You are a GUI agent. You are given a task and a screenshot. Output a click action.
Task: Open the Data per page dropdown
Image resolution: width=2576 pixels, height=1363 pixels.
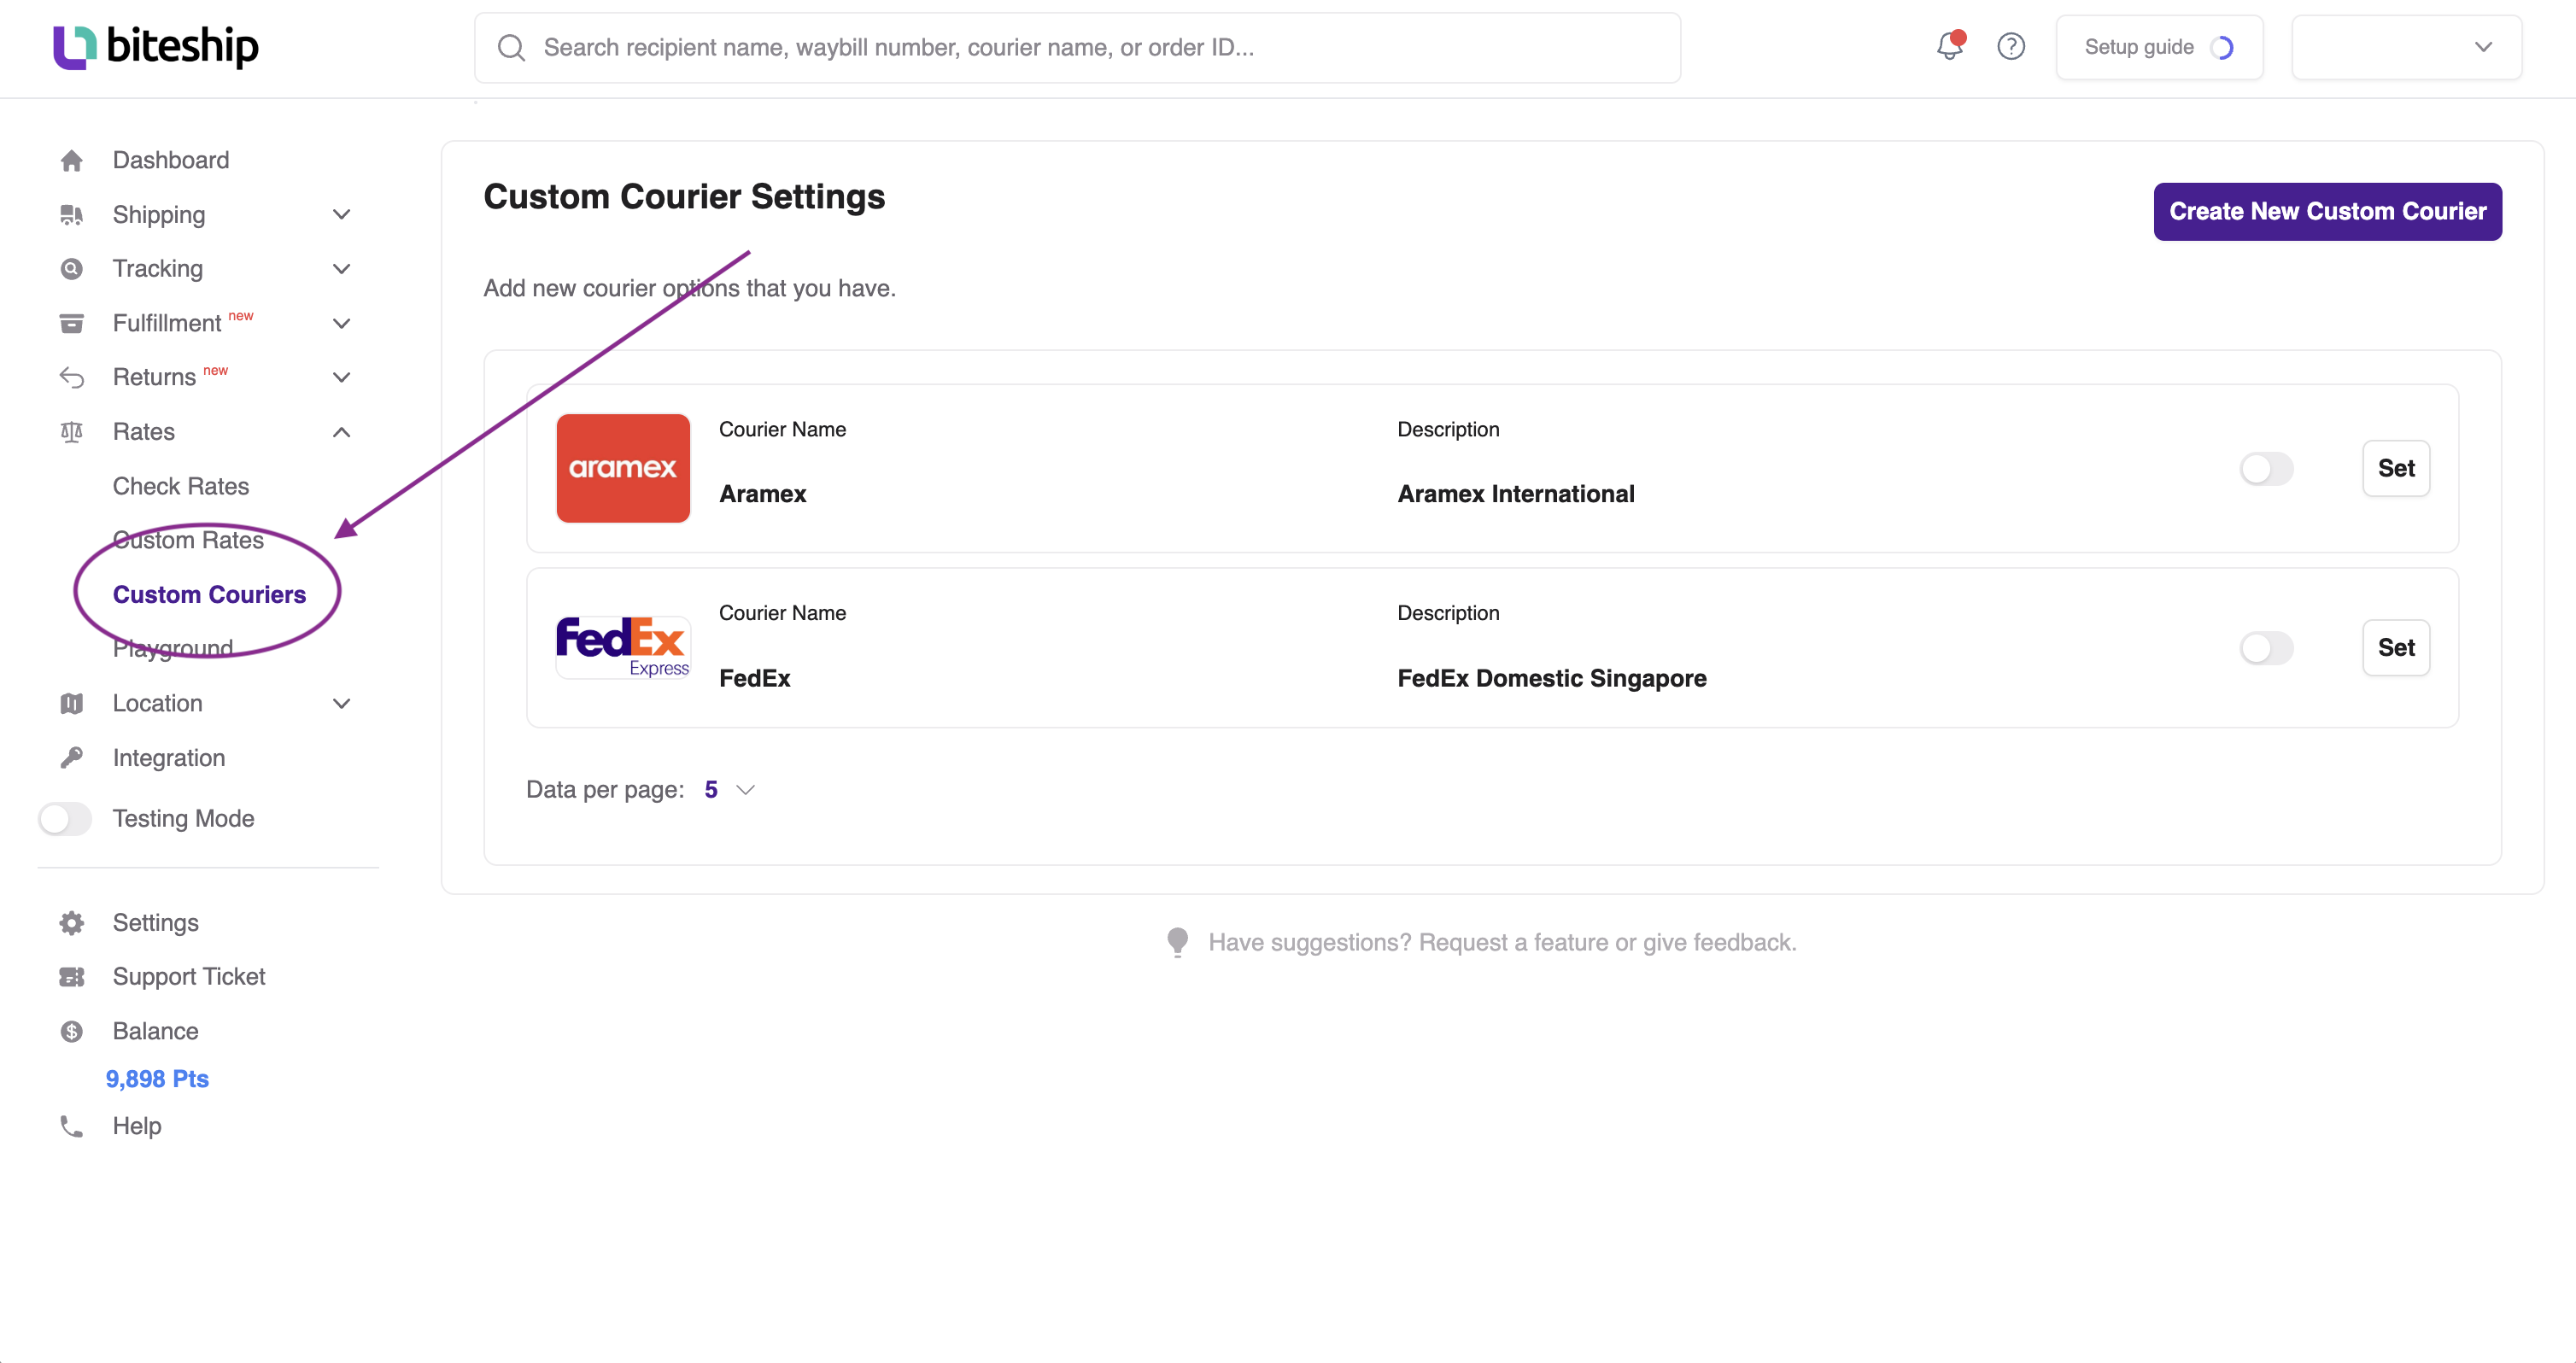730,790
